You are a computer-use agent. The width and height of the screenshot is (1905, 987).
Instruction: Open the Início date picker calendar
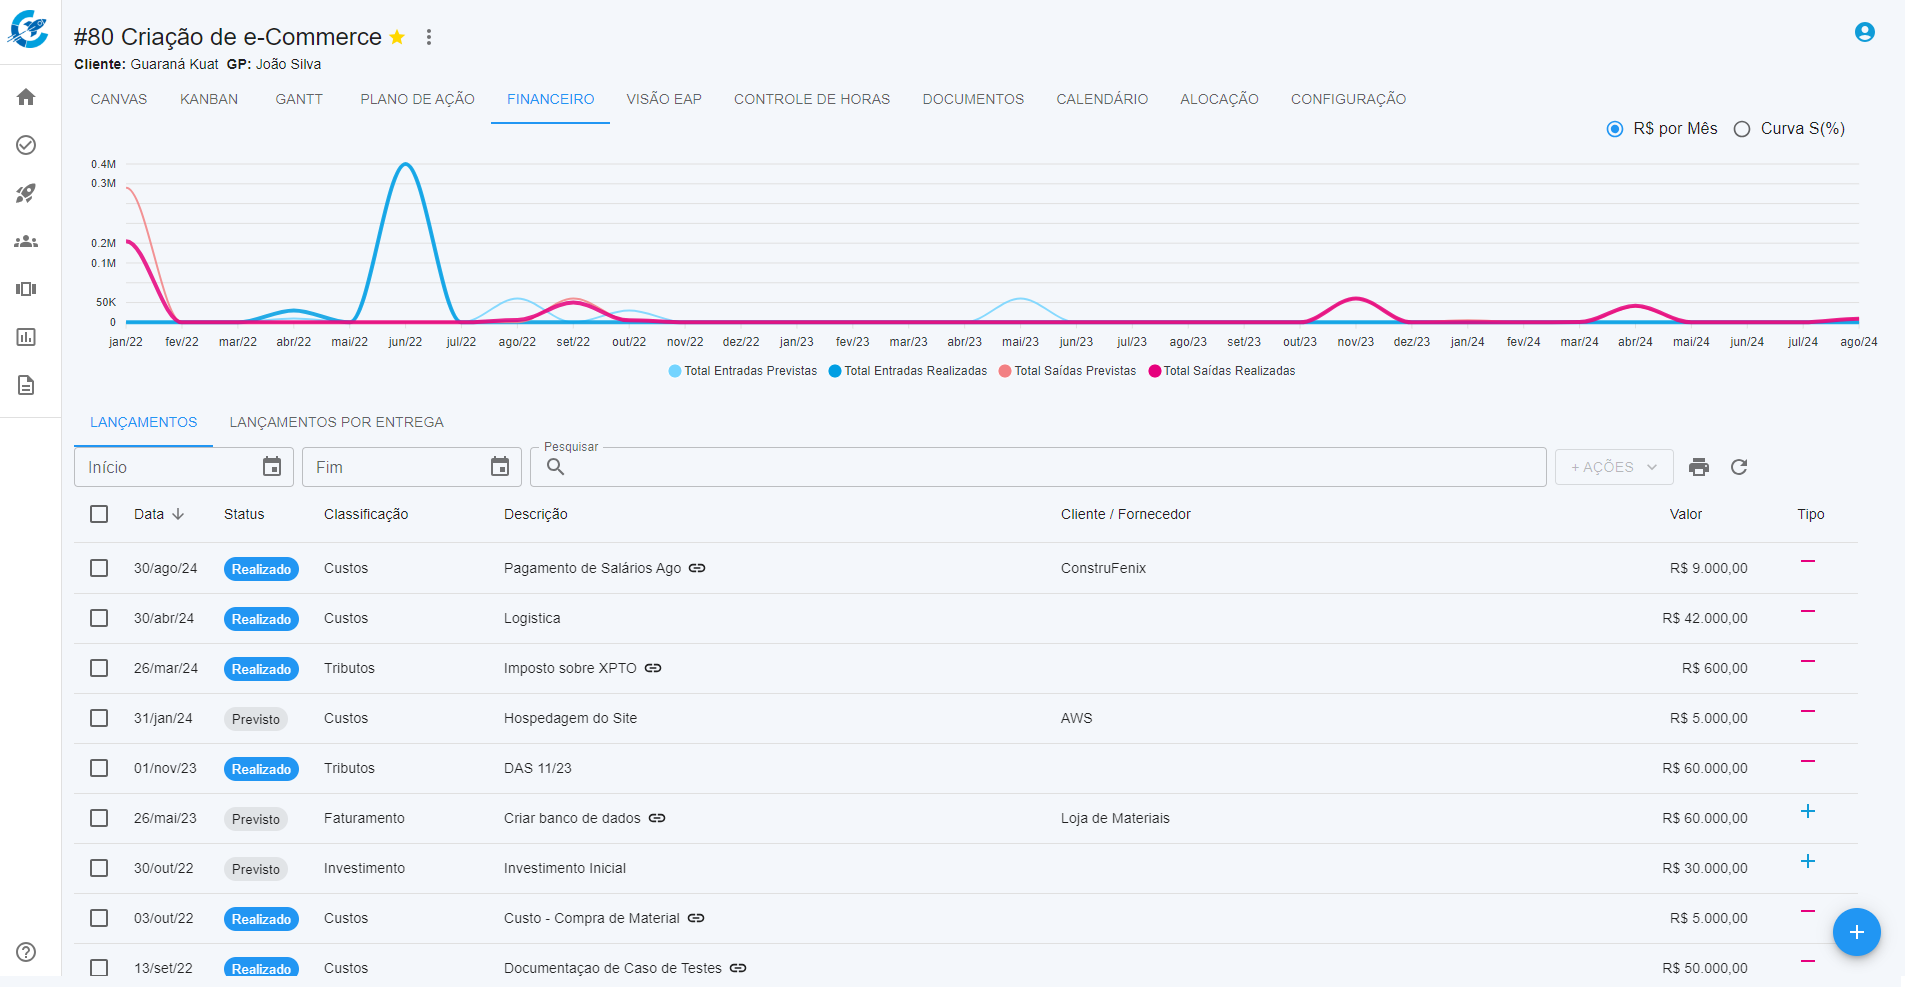(x=272, y=467)
